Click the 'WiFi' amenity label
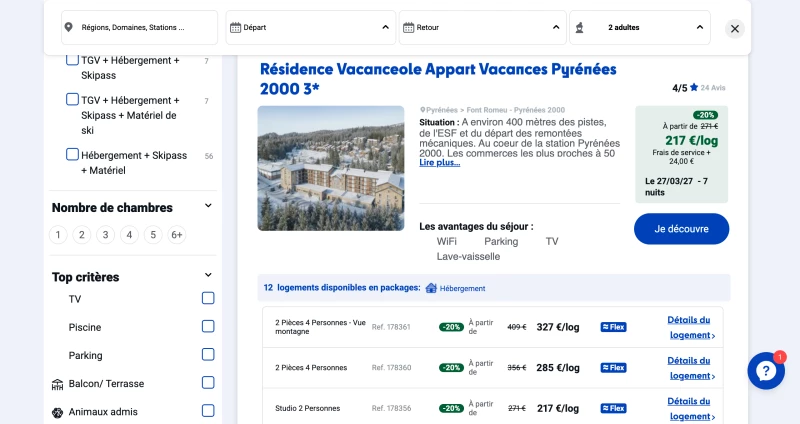 446,241
